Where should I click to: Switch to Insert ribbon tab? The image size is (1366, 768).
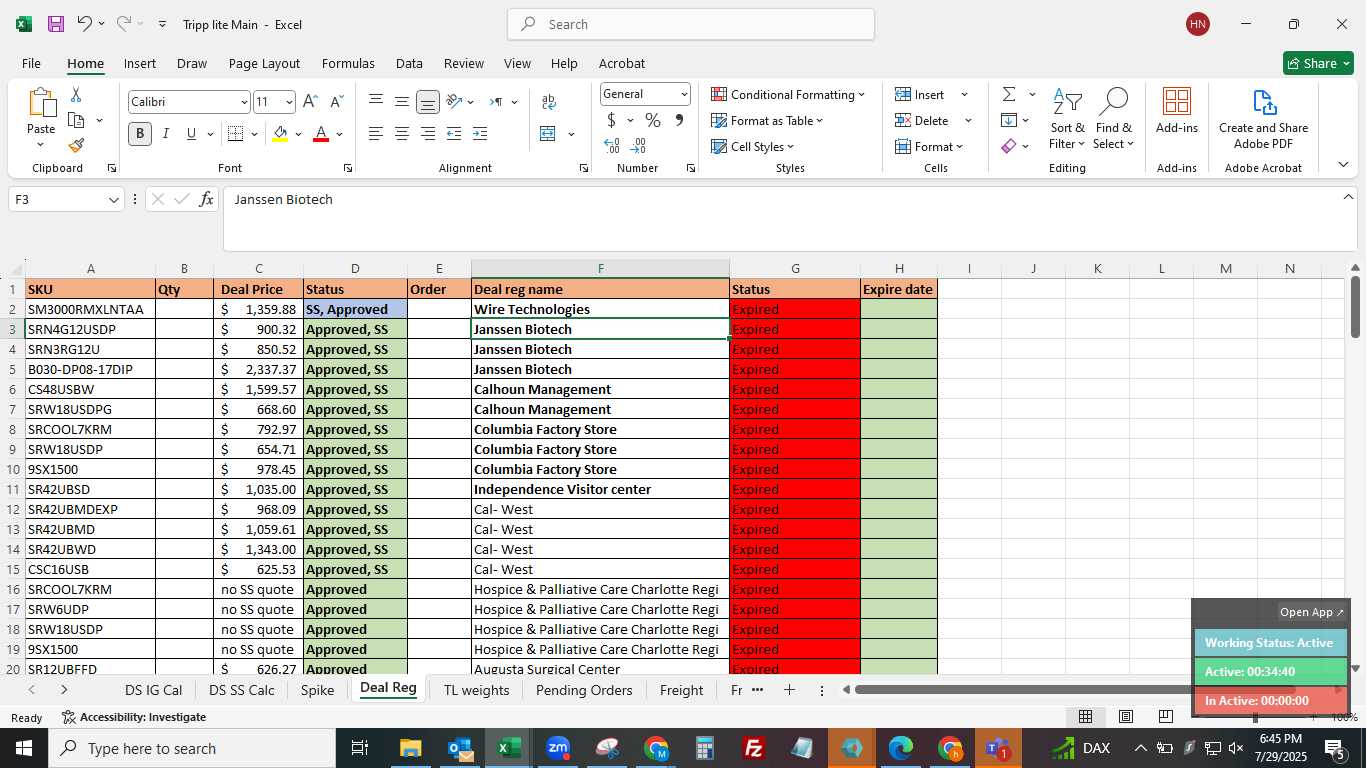[140, 63]
